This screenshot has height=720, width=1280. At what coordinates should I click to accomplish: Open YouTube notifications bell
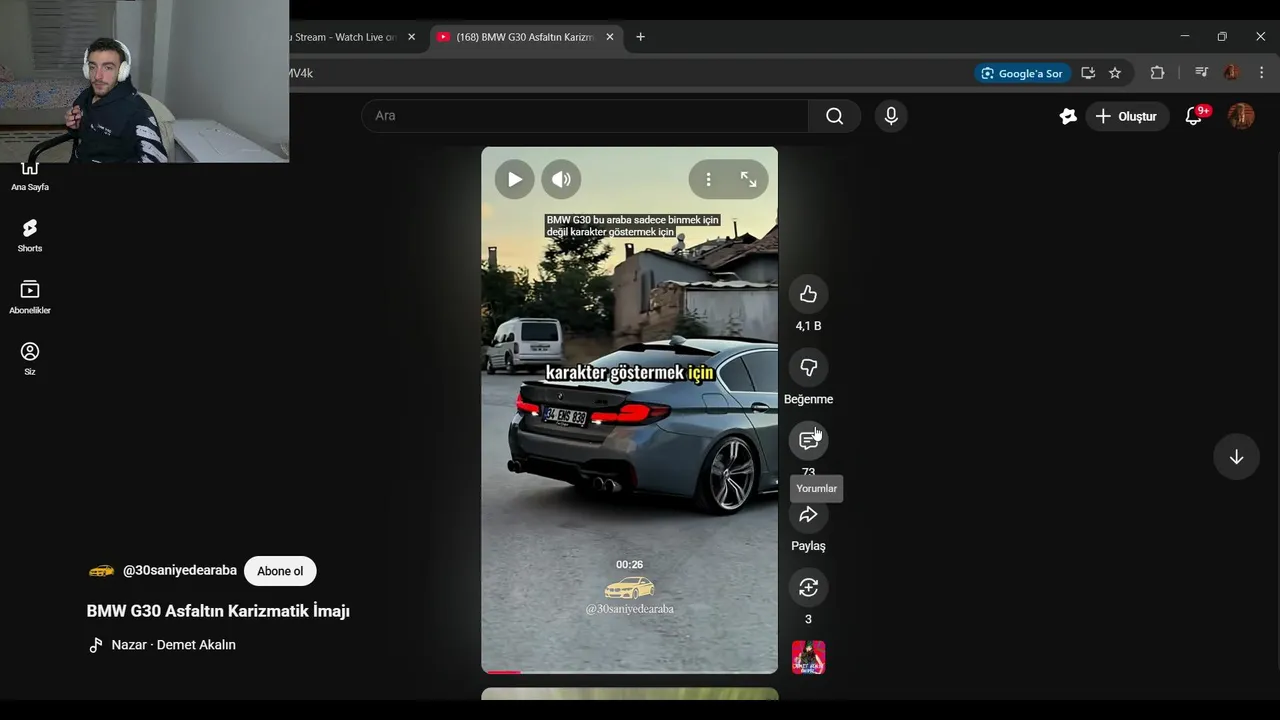pos(1193,116)
